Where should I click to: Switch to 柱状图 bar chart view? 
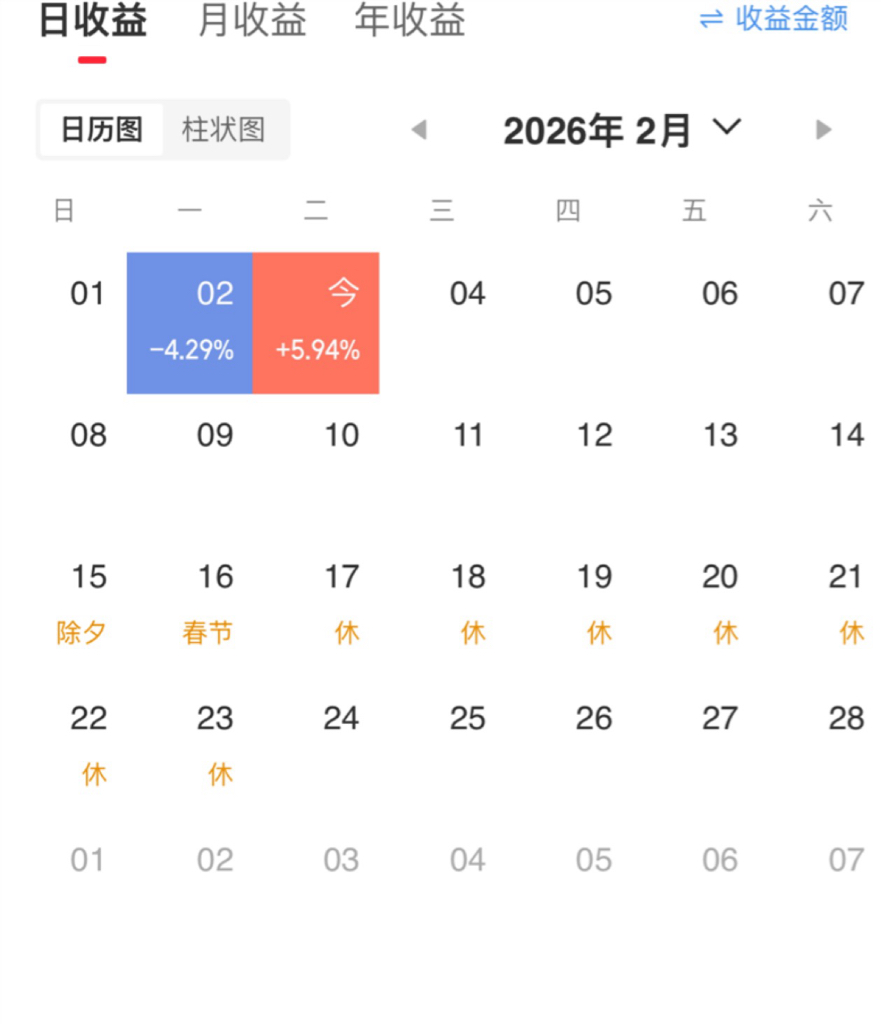(x=223, y=130)
